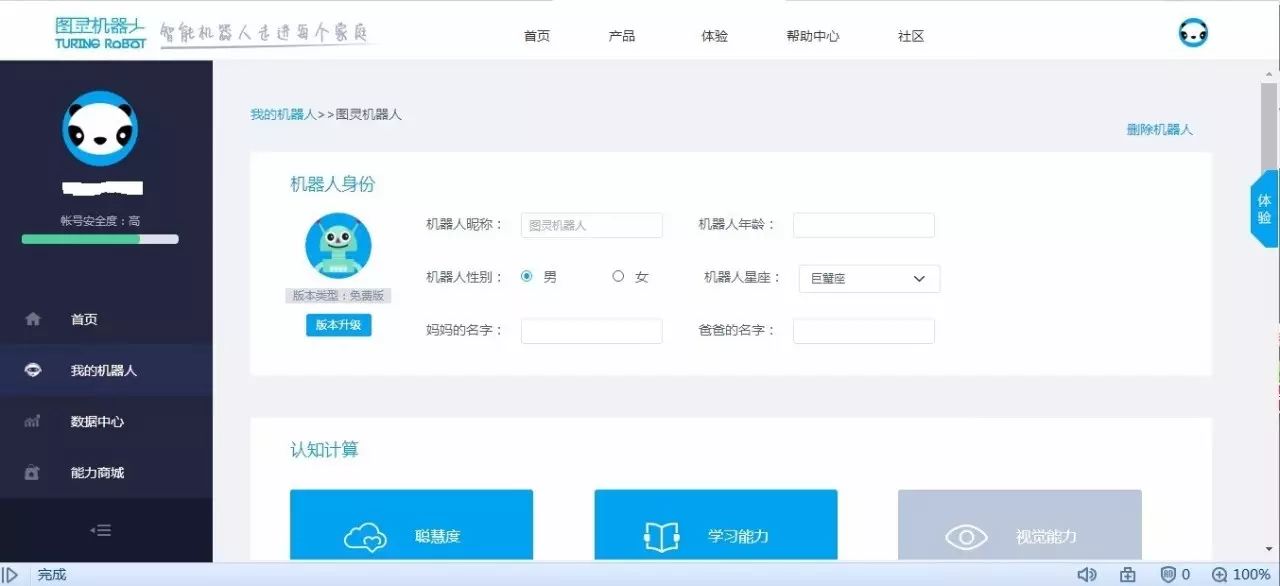Click the large panda profile avatar in sidebar
1280x586 pixels.
100,128
